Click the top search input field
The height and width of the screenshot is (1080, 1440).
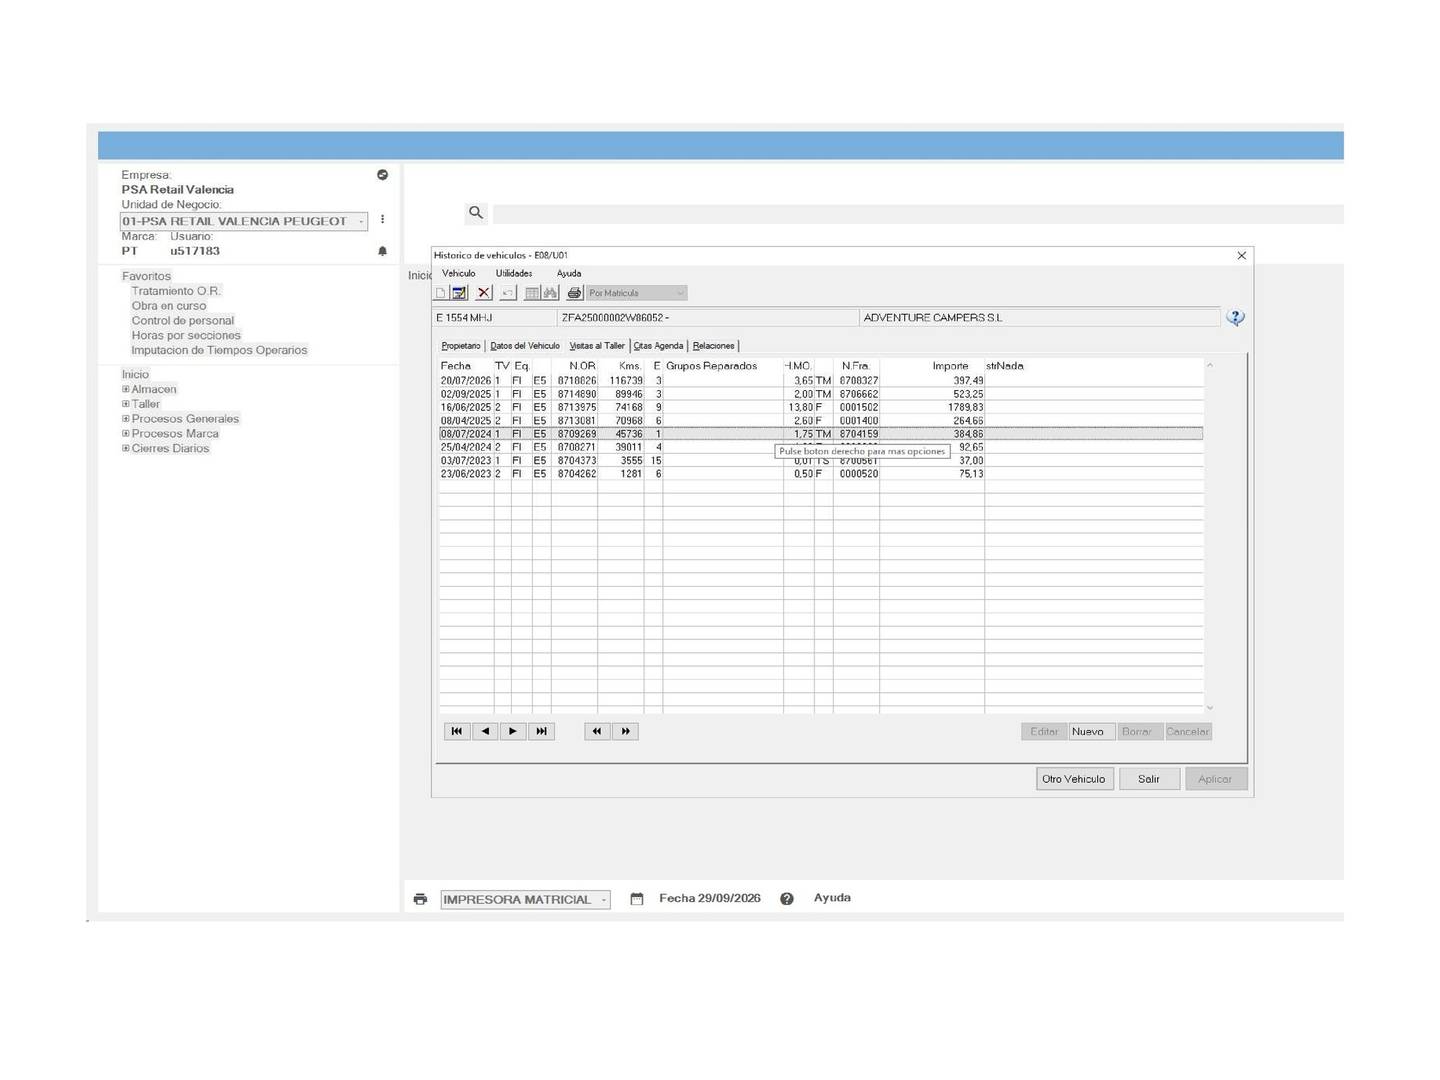(918, 214)
